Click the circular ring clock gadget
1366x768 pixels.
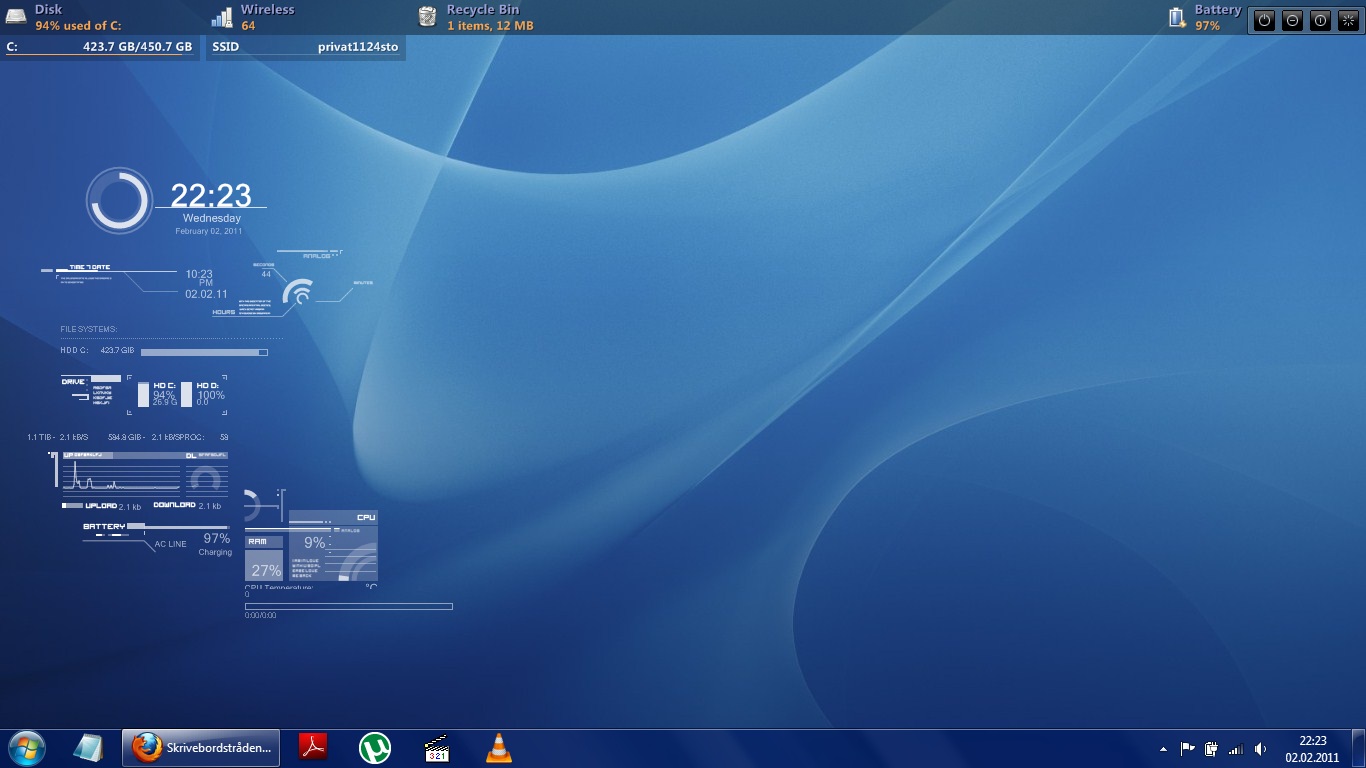tap(119, 200)
